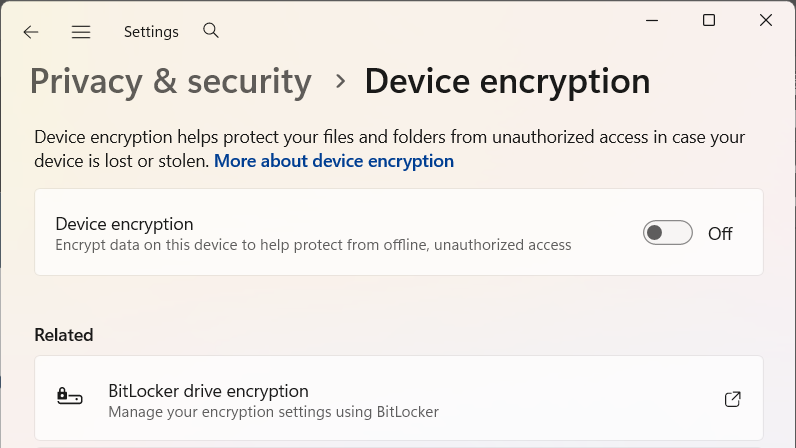The width and height of the screenshot is (796, 448).
Task: Click "Encrypt data on this device" description
Action: pyautogui.click(x=313, y=245)
